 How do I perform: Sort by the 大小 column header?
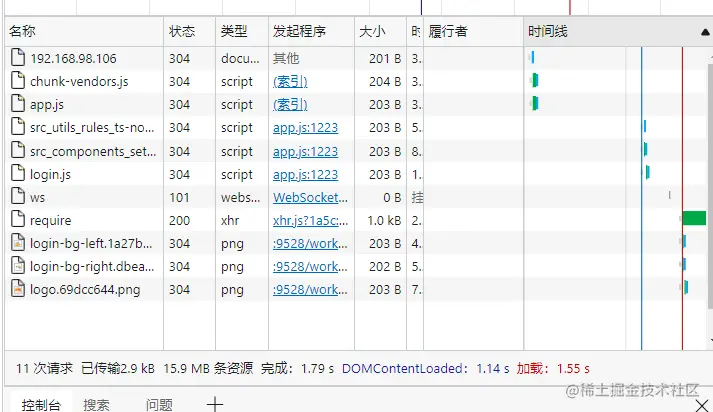click(380, 31)
